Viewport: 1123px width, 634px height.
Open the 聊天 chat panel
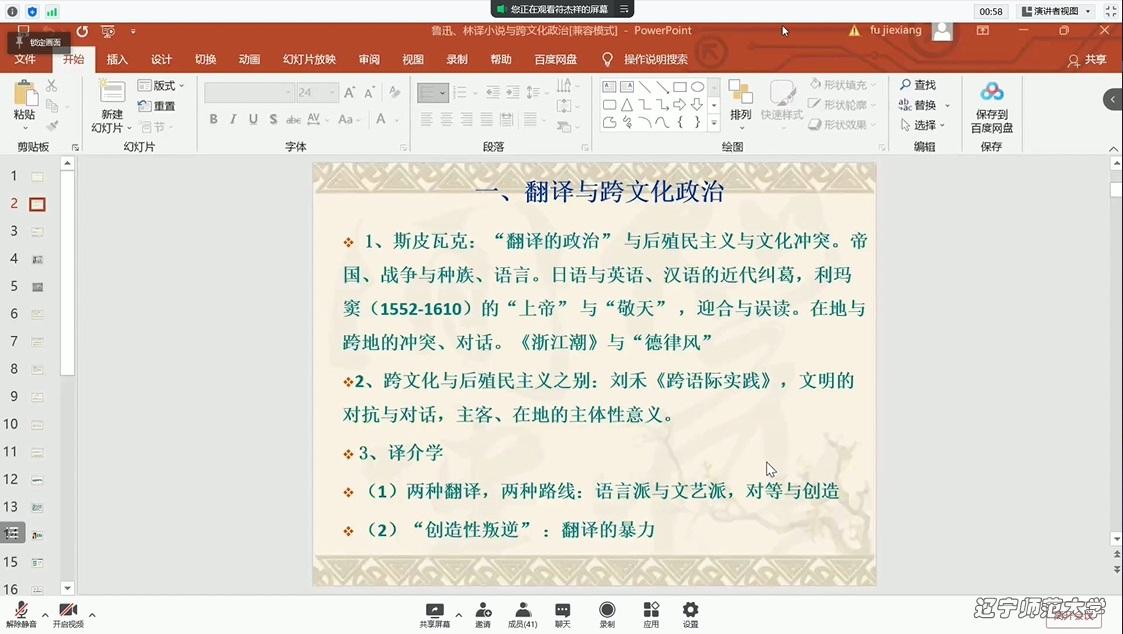point(561,612)
